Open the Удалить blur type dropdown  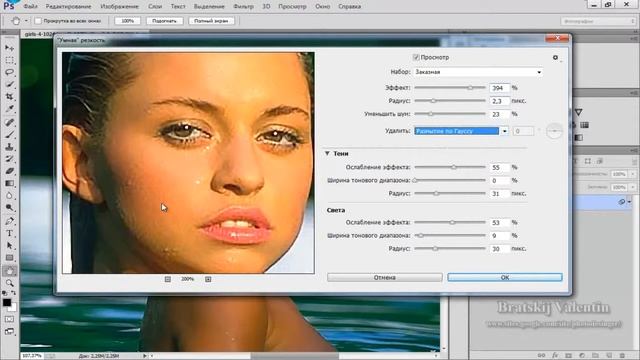click(x=504, y=131)
